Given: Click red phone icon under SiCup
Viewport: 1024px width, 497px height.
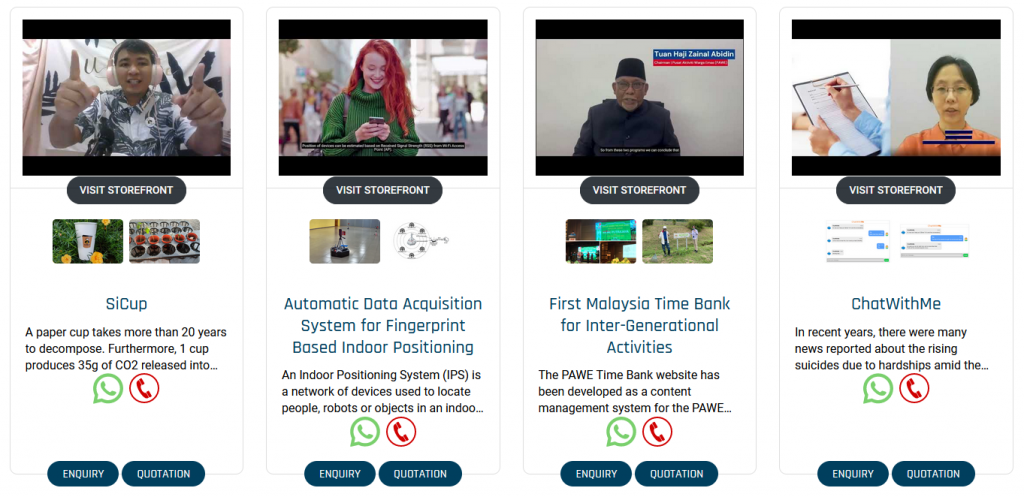Looking at the screenshot, I should [144, 389].
